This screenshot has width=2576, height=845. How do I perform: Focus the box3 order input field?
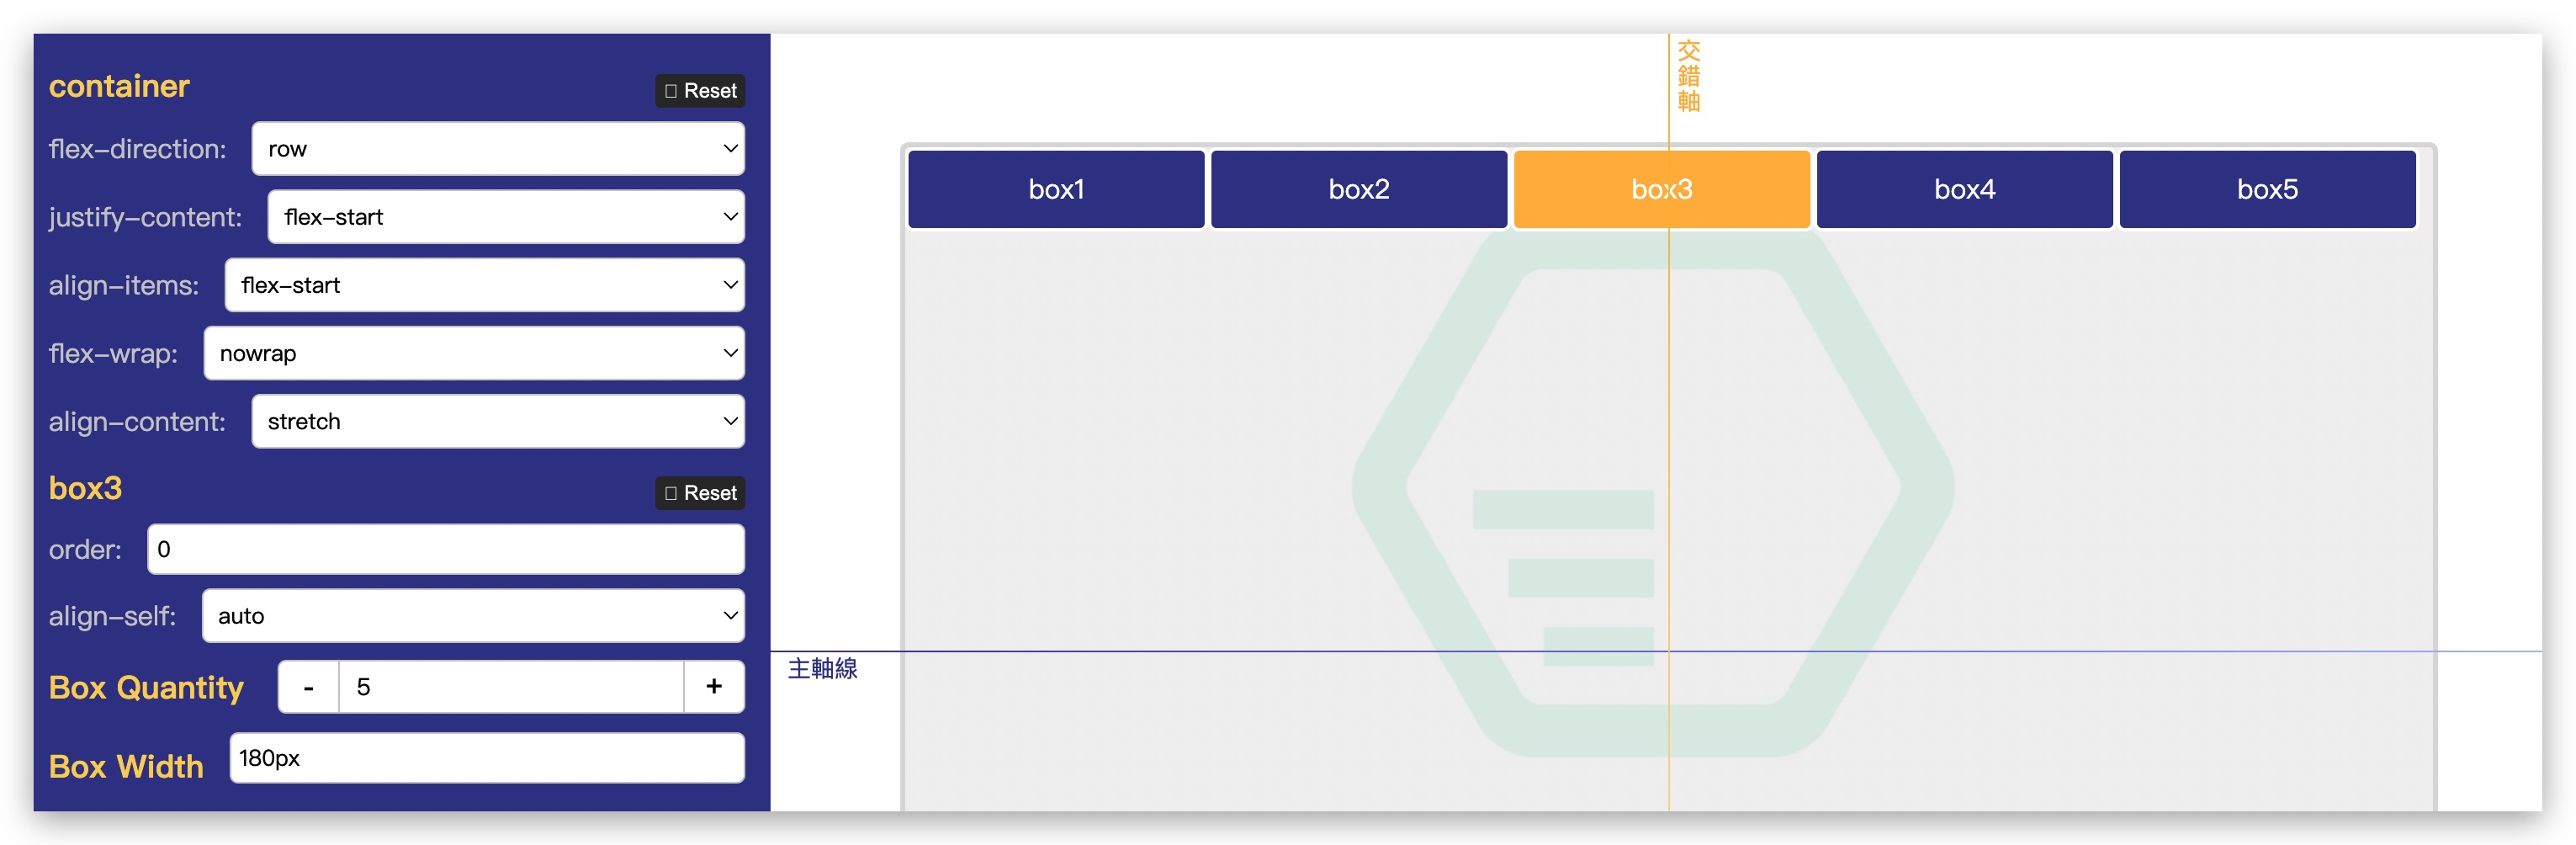[x=445, y=549]
